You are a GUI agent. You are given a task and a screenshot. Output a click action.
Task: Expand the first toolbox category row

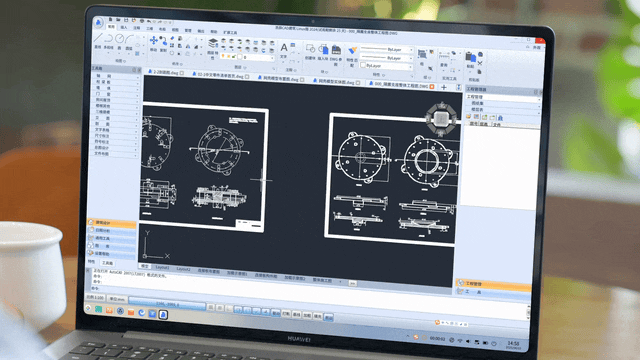pyautogui.click(x=116, y=76)
